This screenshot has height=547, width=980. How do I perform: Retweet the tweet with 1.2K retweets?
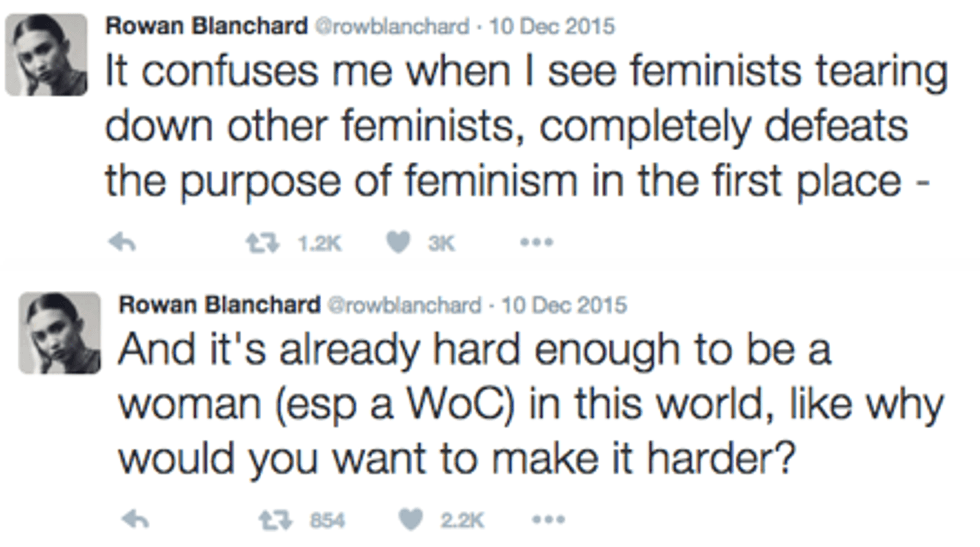pyautogui.click(x=261, y=242)
